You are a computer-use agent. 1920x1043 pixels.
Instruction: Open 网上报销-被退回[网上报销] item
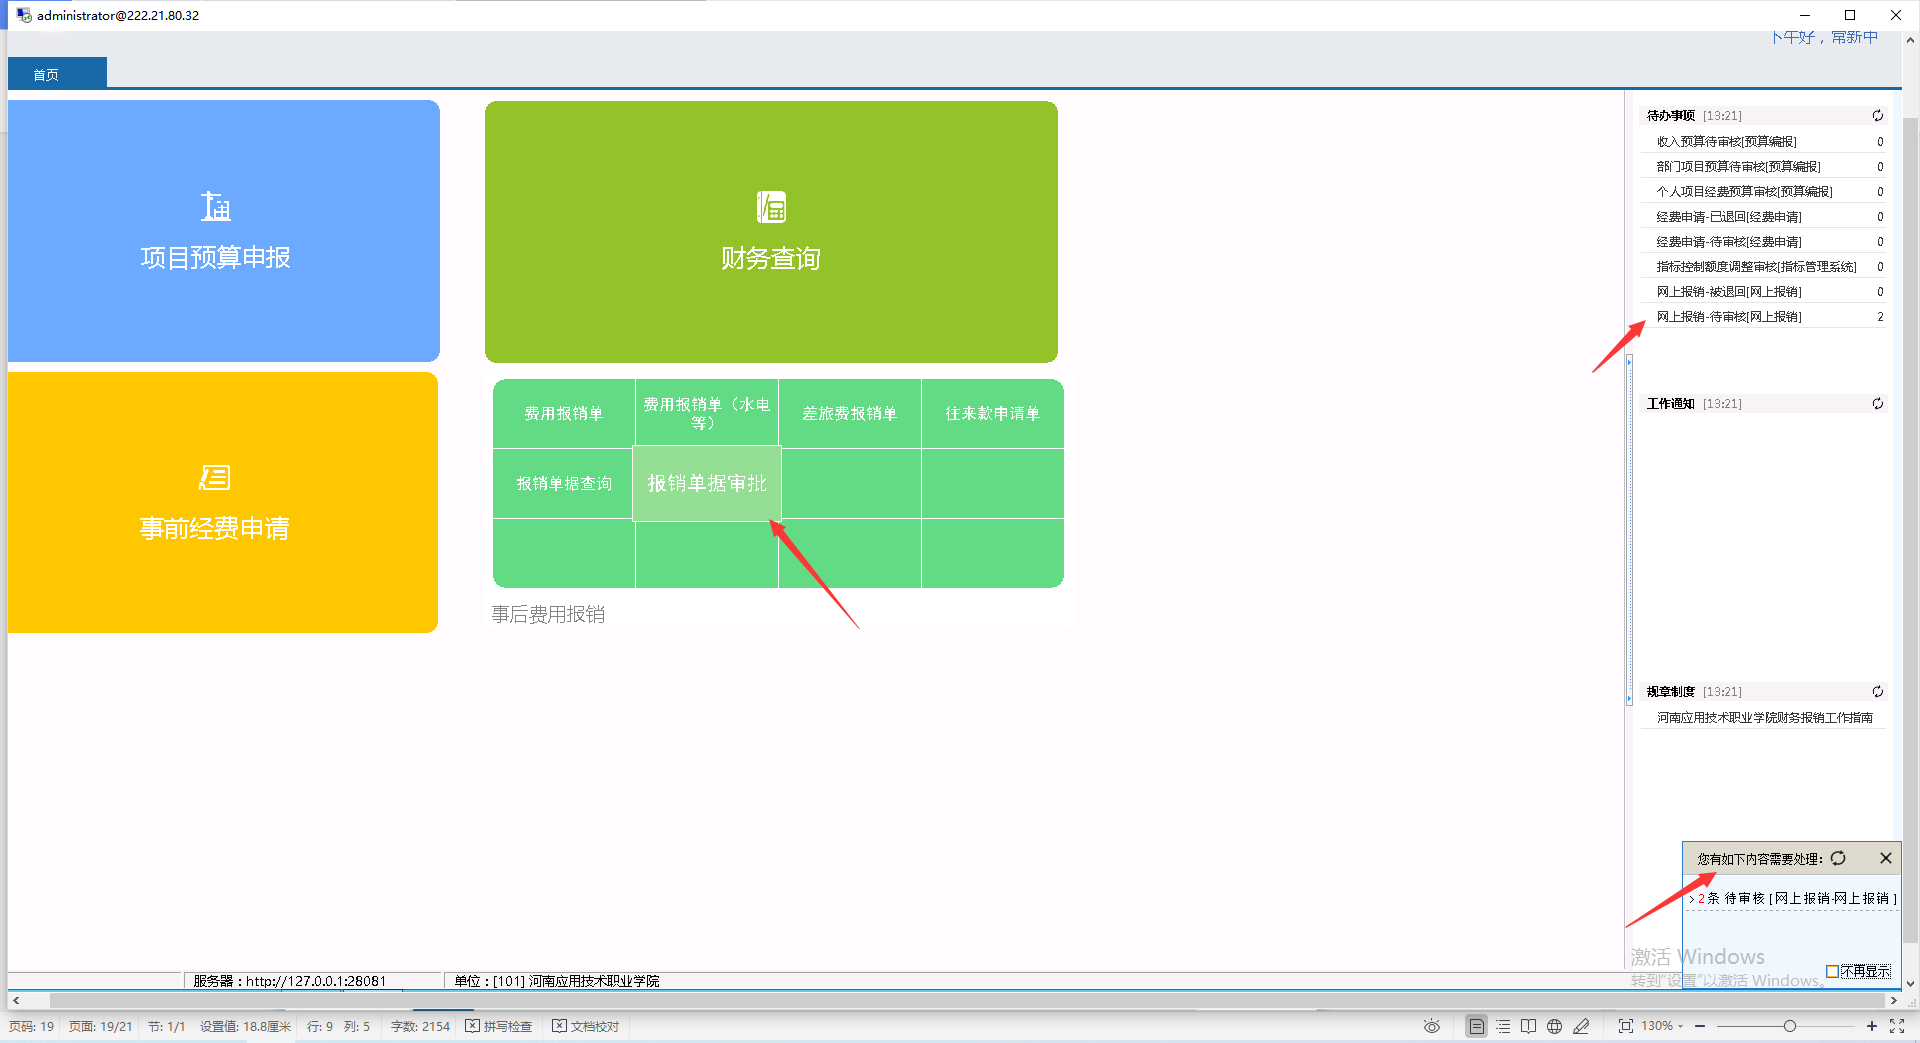(1764, 291)
